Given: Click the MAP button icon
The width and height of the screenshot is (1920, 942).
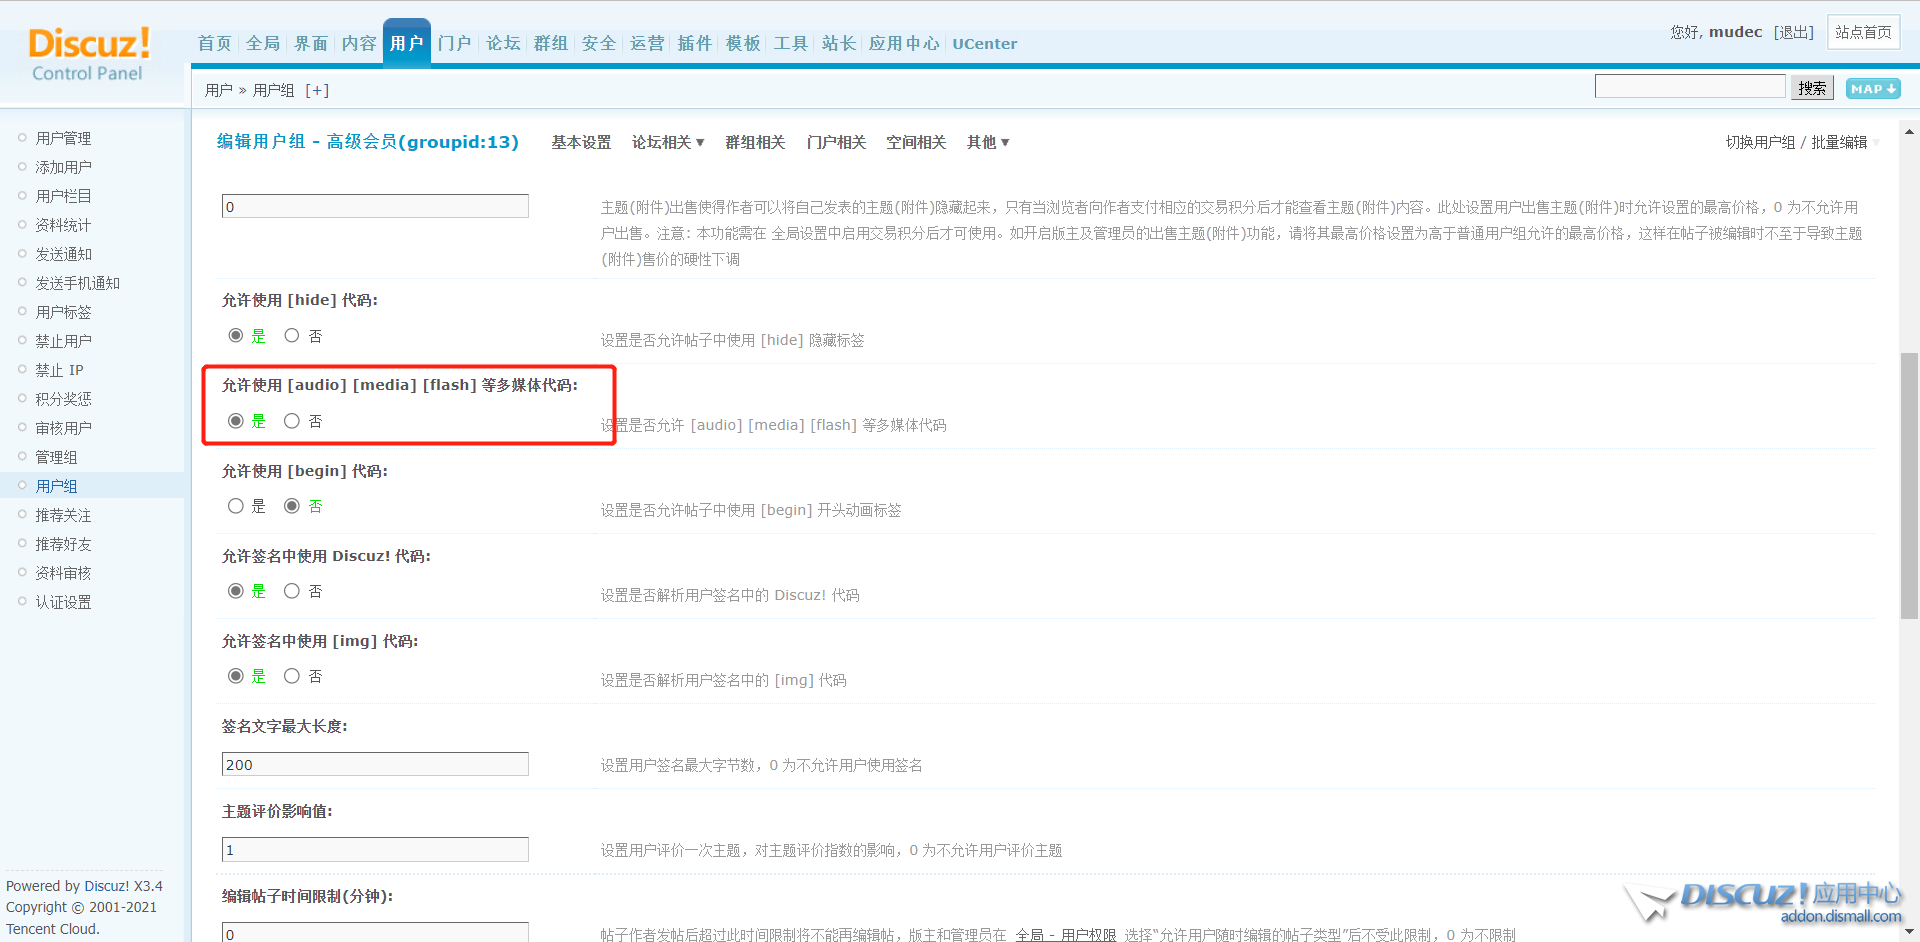Looking at the screenshot, I should click(x=1872, y=89).
